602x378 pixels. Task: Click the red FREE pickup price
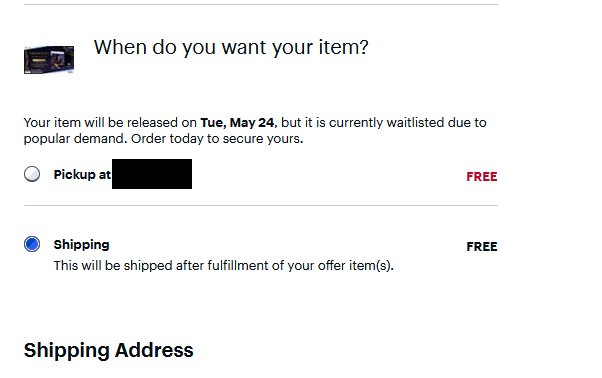482,177
